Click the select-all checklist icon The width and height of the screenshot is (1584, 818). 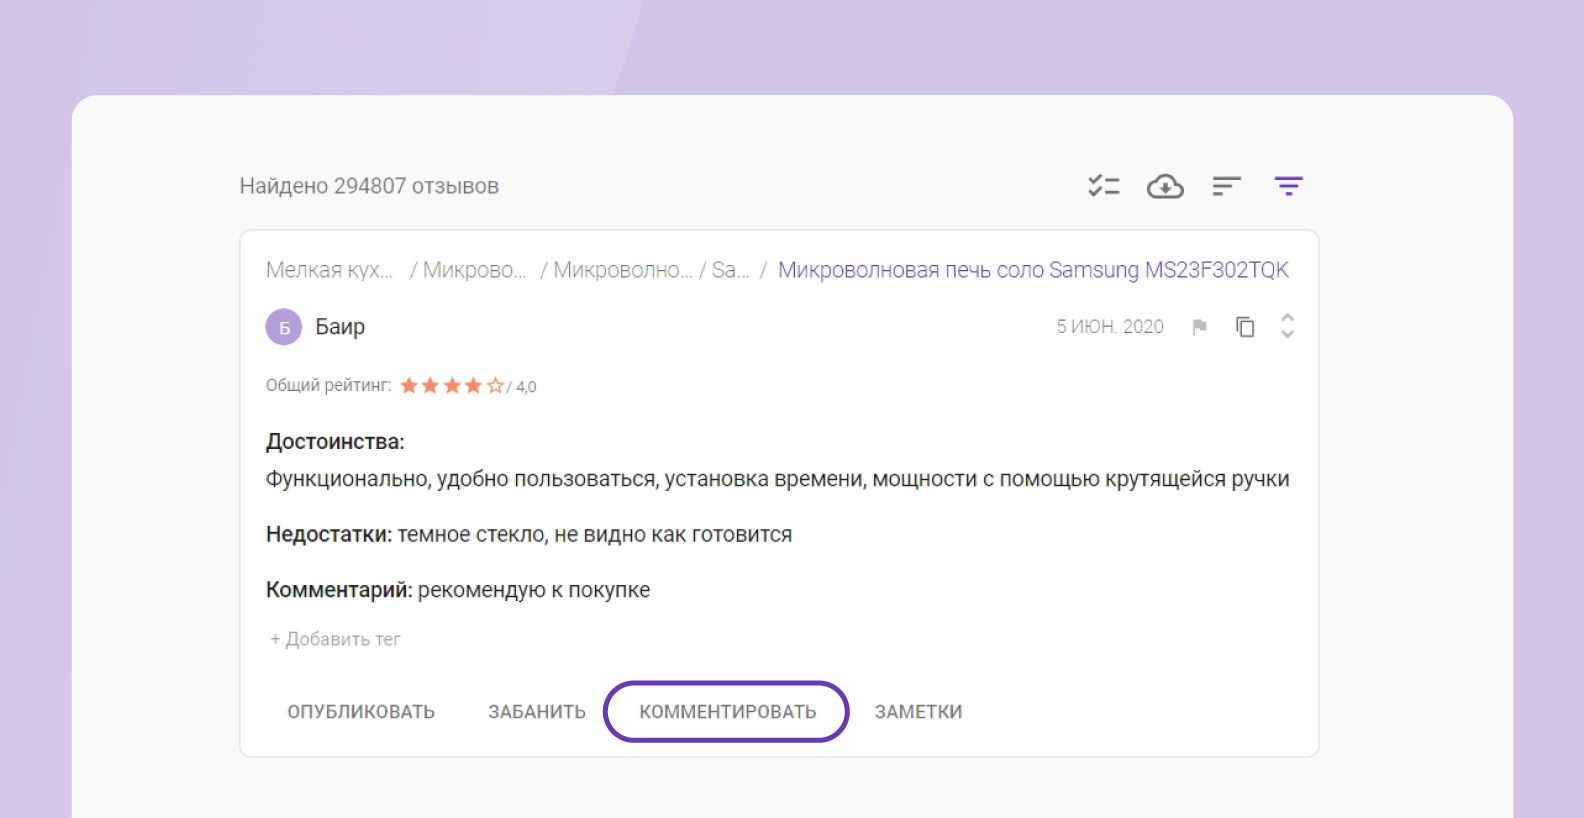pos(1103,186)
